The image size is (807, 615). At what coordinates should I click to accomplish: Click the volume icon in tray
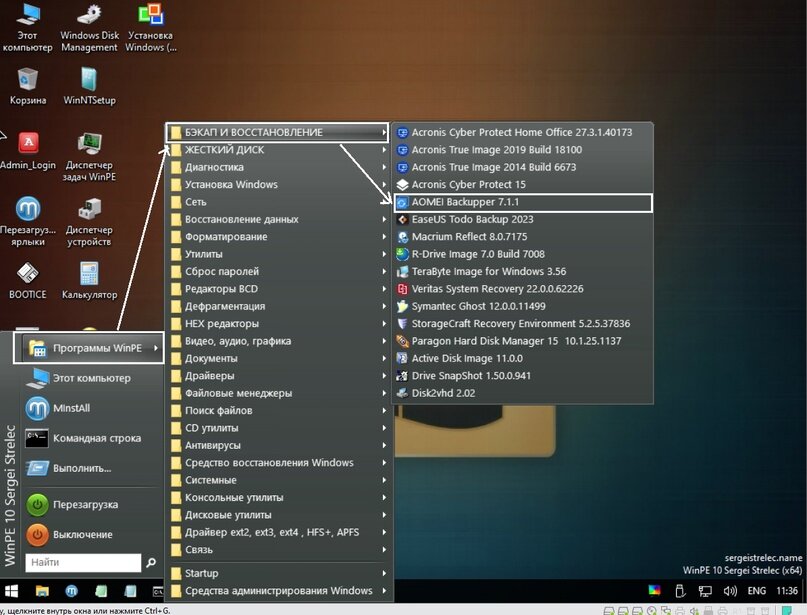[x=730, y=591]
